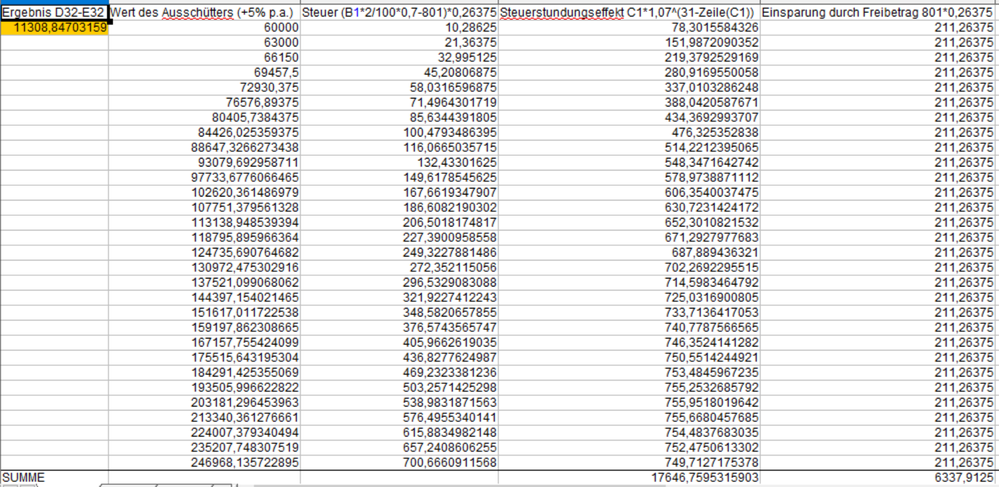Select the cell showing 78,3015584326
999x487 pixels.
point(628,27)
